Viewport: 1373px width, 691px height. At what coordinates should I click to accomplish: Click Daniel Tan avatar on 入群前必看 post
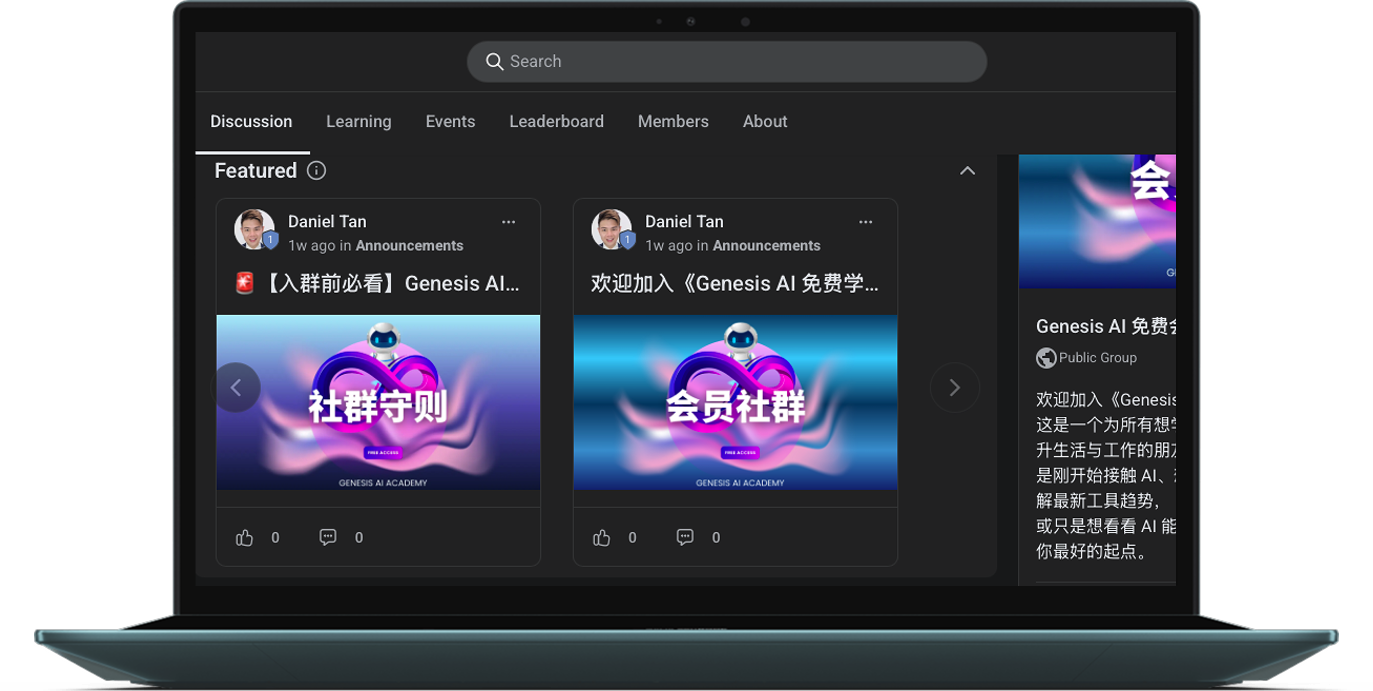click(254, 230)
